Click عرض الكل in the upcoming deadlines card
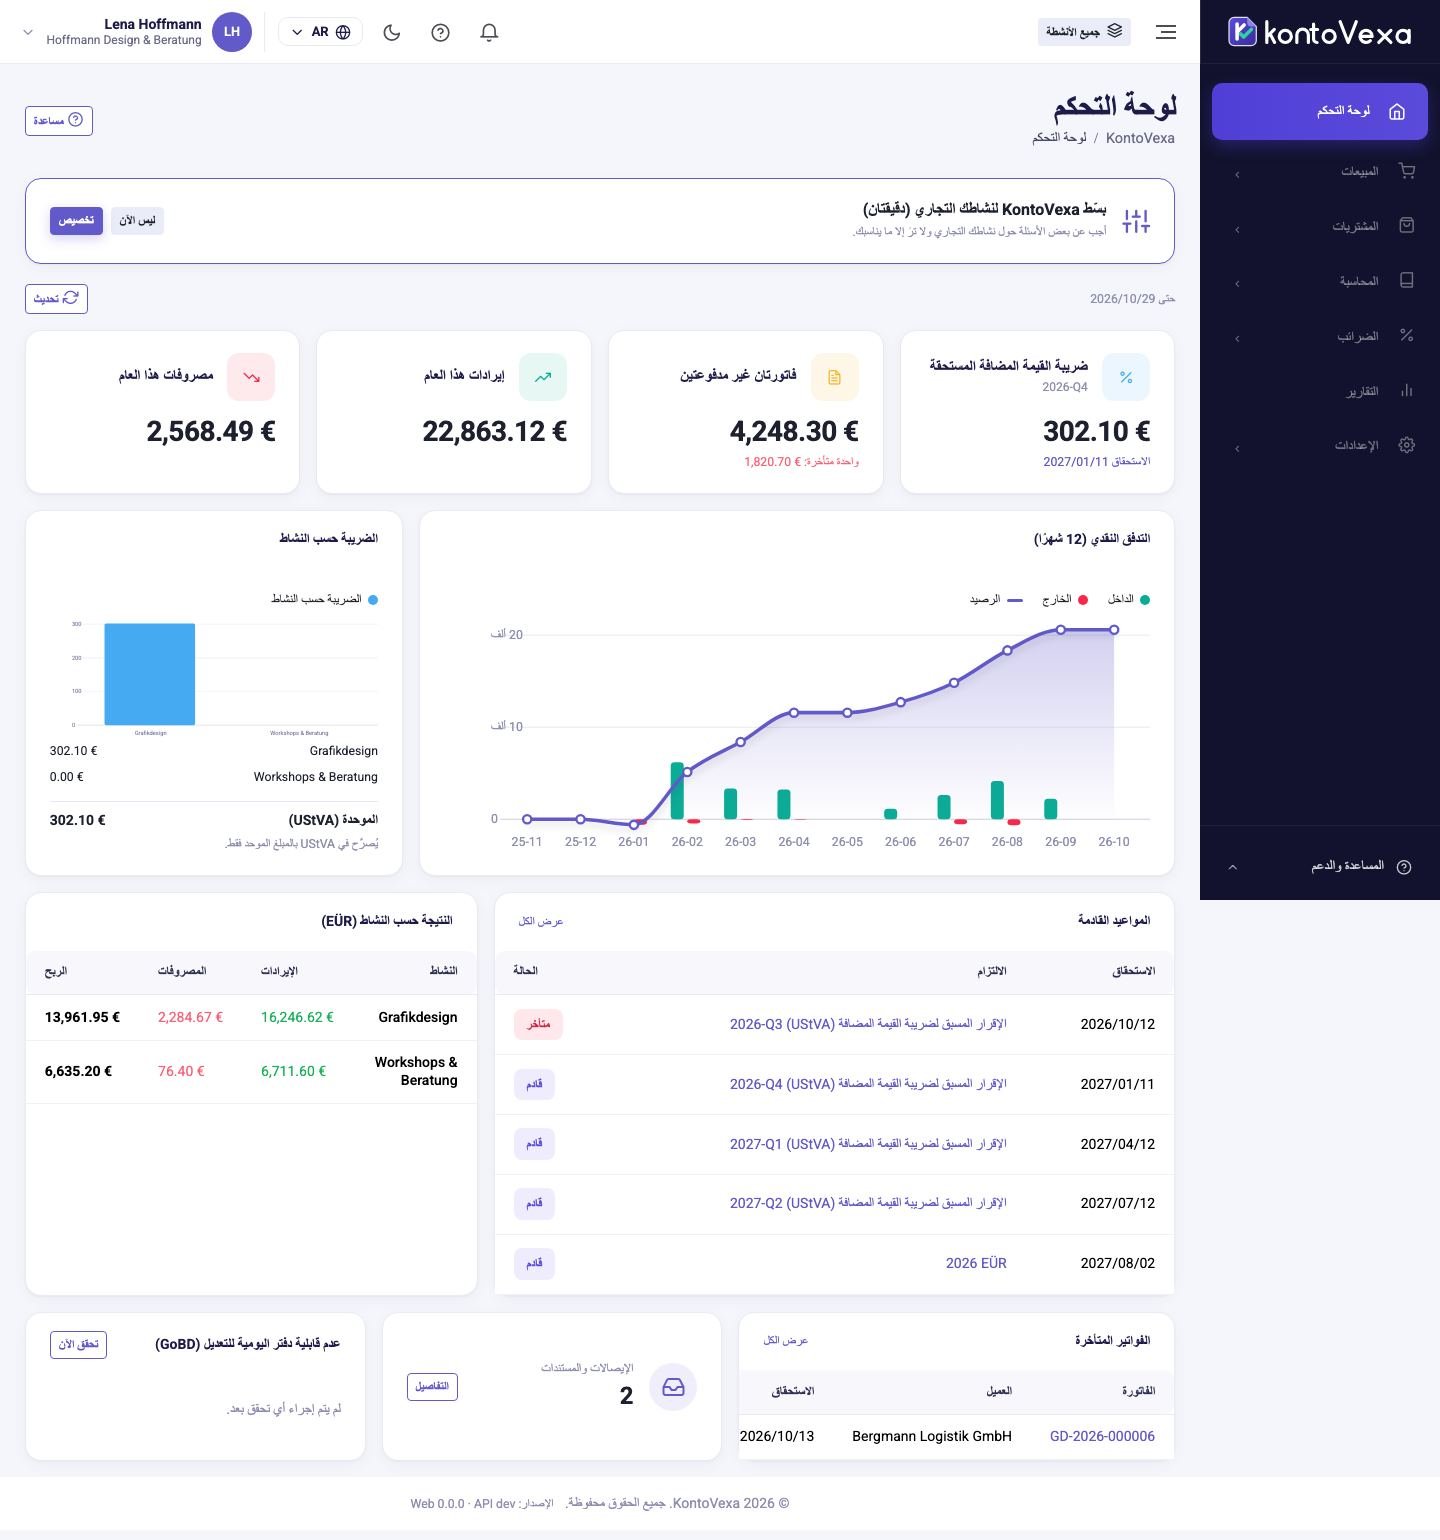1440x1540 pixels. tap(541, 921)
